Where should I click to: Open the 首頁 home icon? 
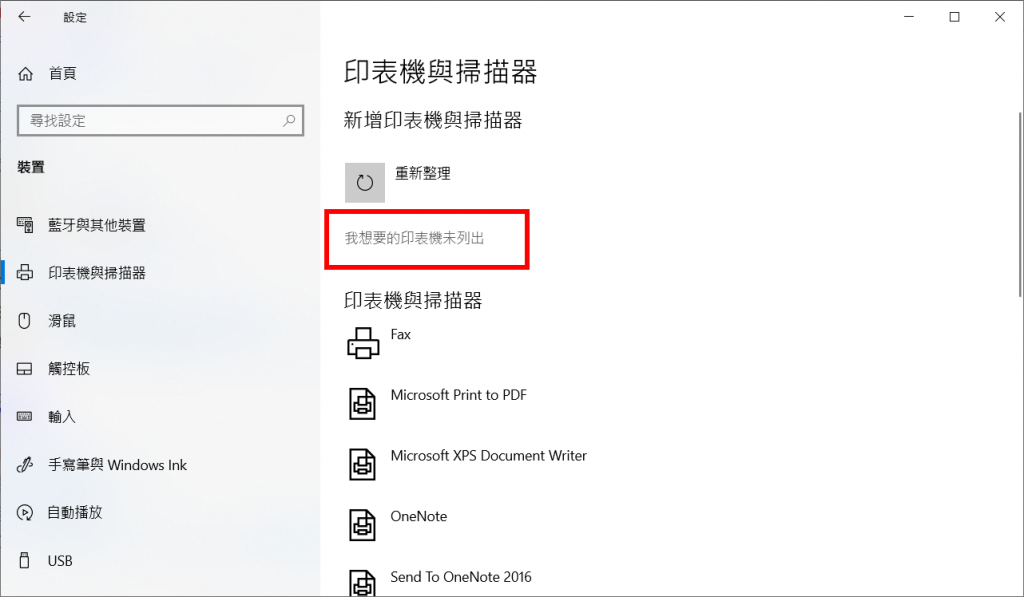(x=25, y=74)
